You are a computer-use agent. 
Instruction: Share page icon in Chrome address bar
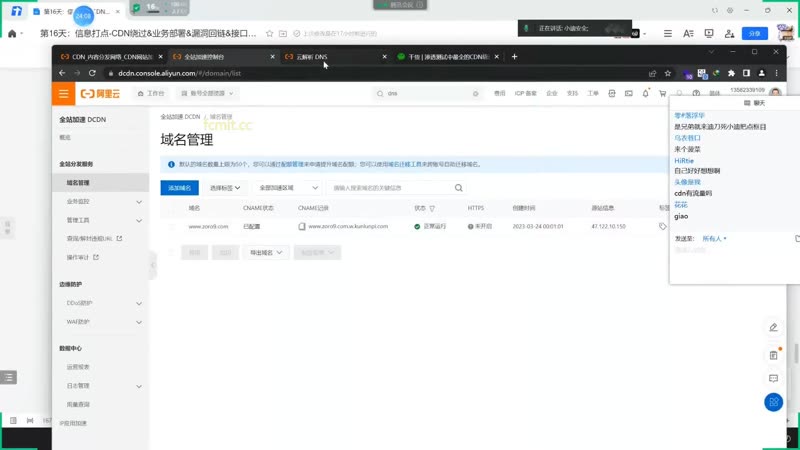(x=653, y=73)
